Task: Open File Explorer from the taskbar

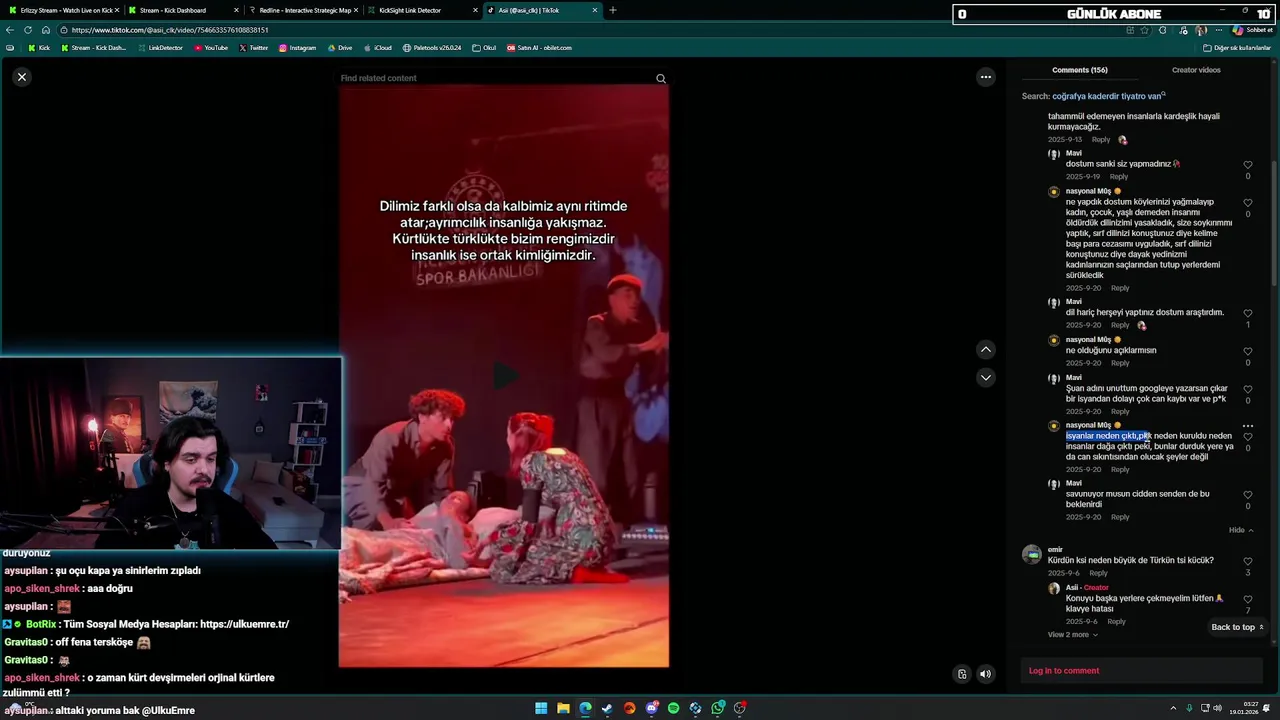Action: (563, 708)
